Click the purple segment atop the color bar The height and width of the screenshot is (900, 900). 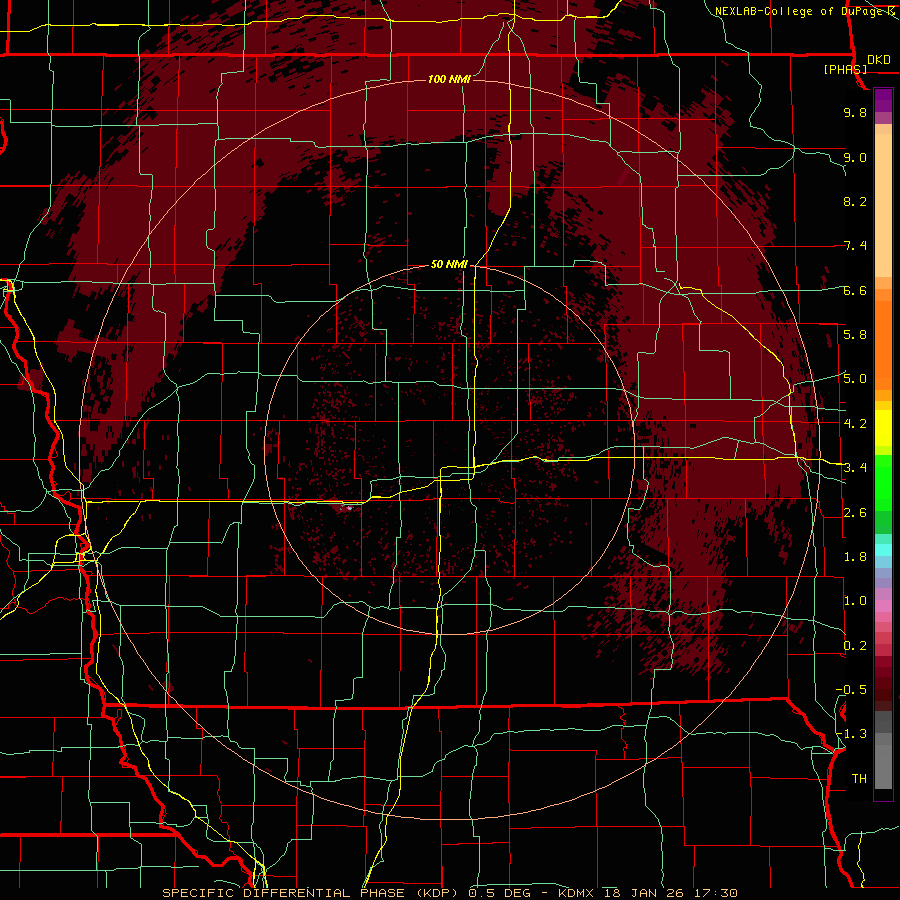(x=883, y=100)
